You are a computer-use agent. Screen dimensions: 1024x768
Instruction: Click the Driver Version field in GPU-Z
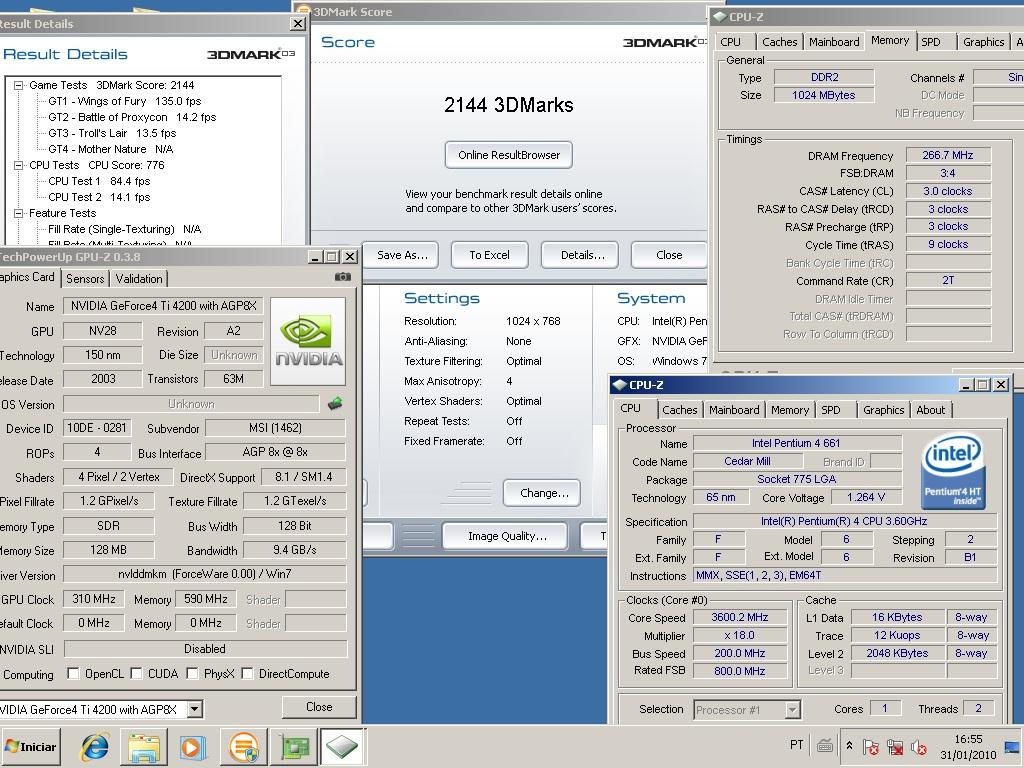204,574
